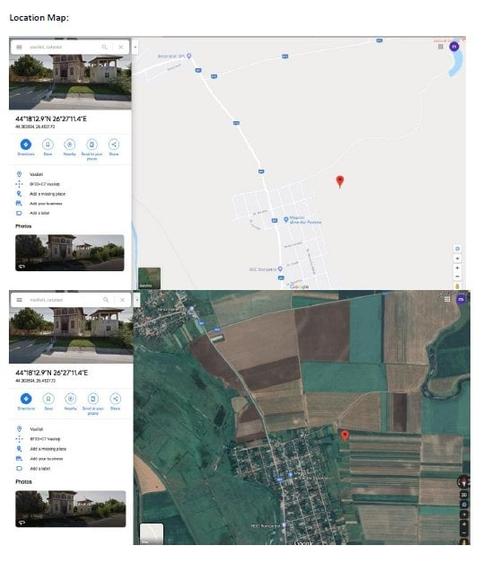Clear the search in the upper map panel
The image size is (491, 563).
[x=121, y=47]
